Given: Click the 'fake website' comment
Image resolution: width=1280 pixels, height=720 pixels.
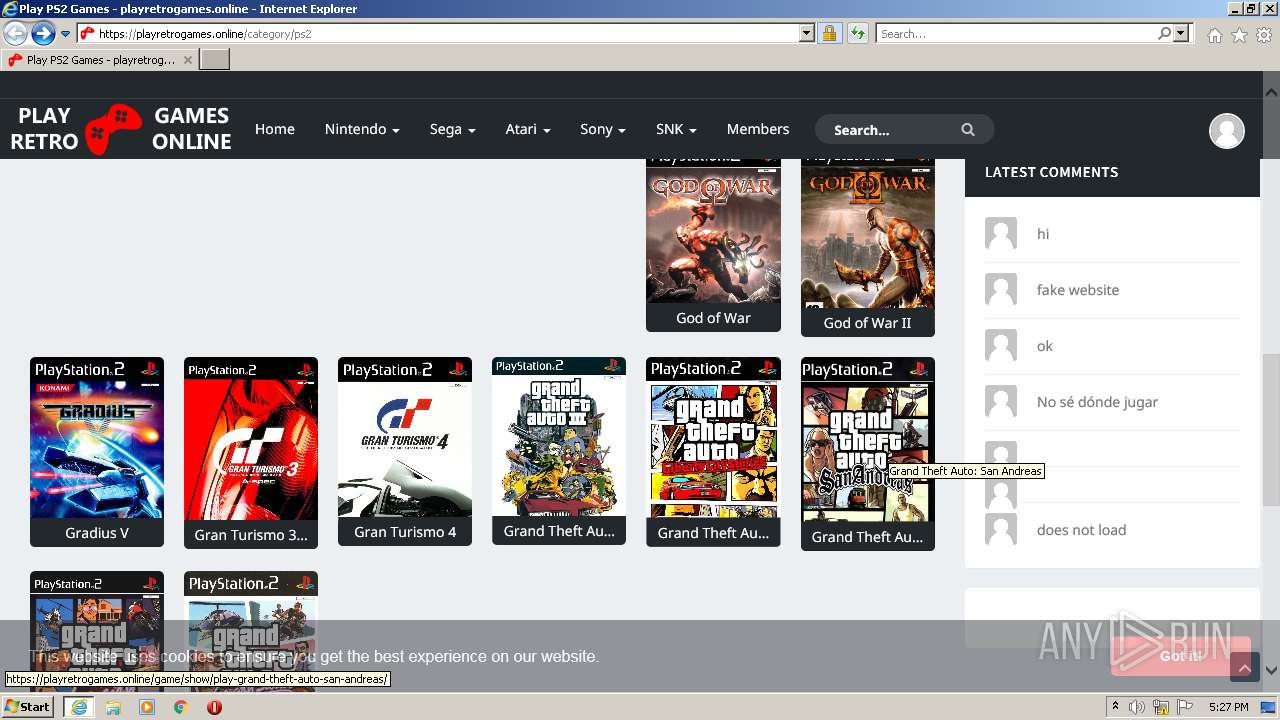Looking at the screenshot, I should coord(1078,290).
